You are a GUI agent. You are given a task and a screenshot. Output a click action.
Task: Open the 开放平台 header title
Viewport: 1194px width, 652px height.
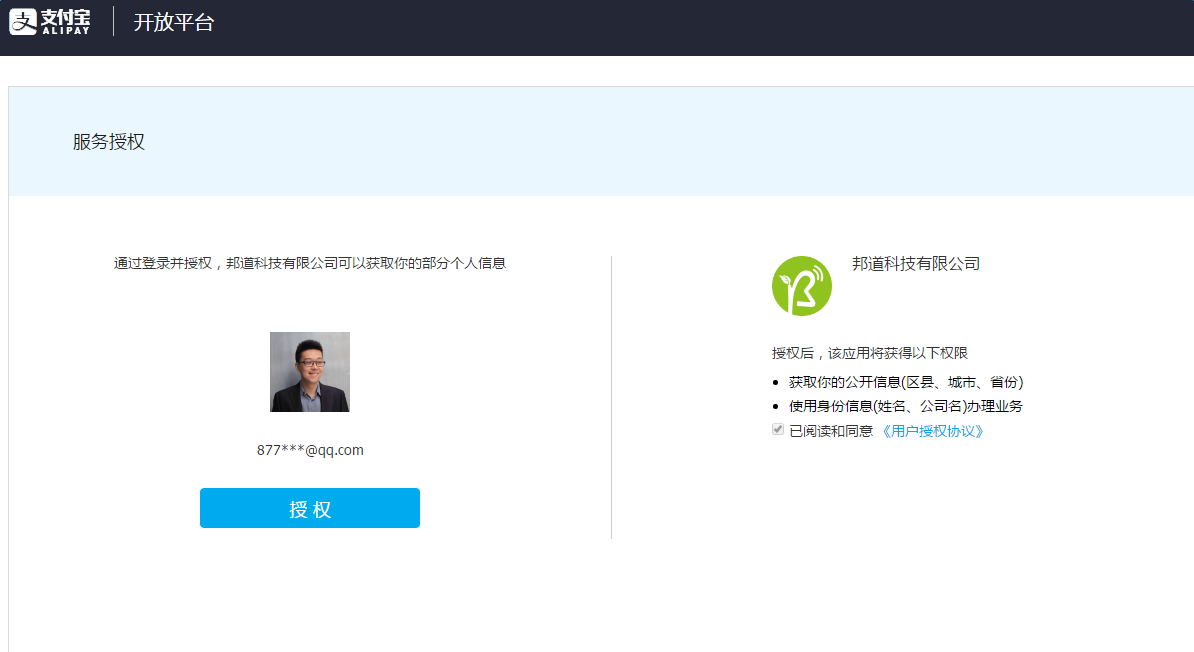[174, 22]
